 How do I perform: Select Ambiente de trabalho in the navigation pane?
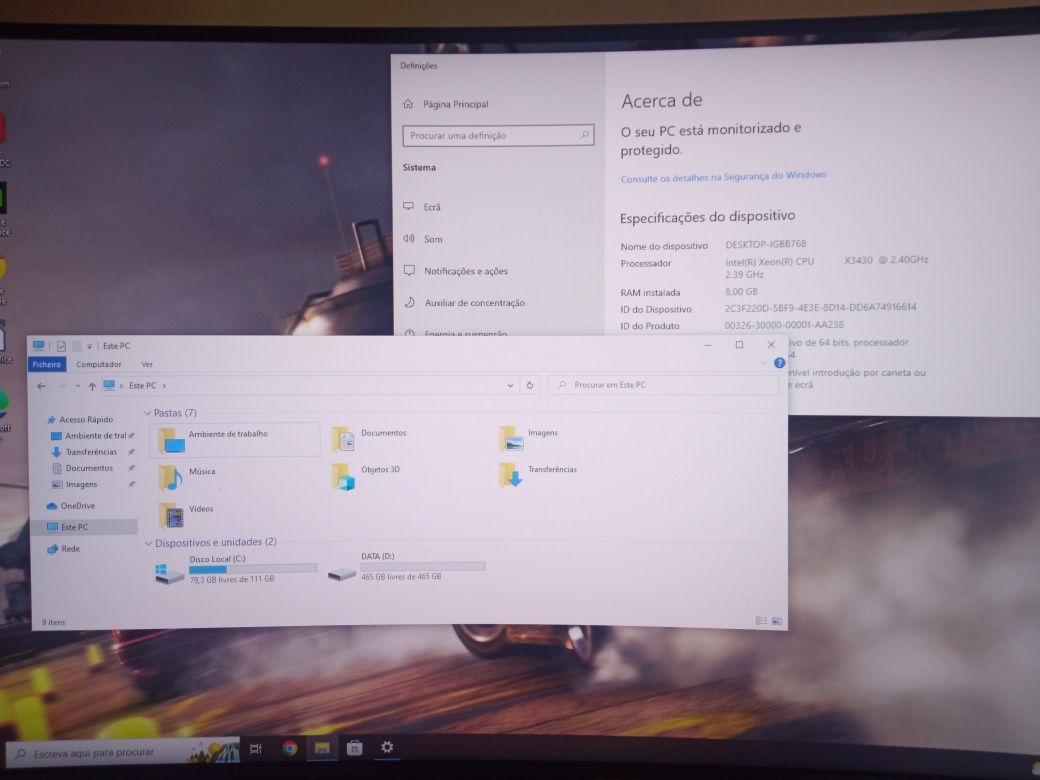tap(92, 436)
